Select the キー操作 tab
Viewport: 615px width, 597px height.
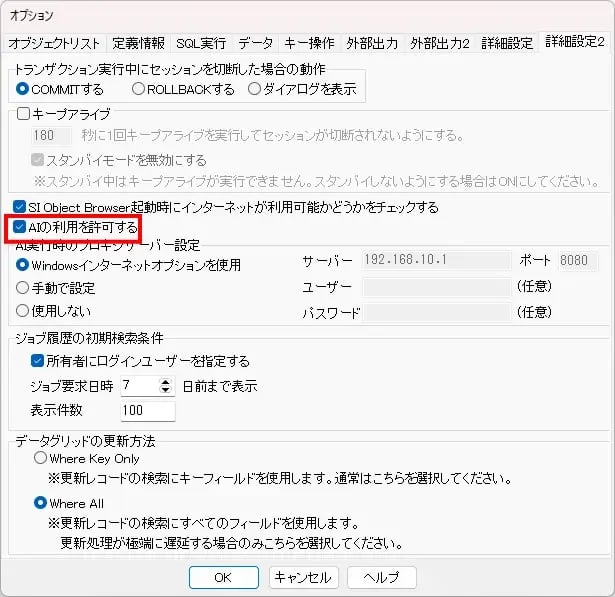pos(309,43)
